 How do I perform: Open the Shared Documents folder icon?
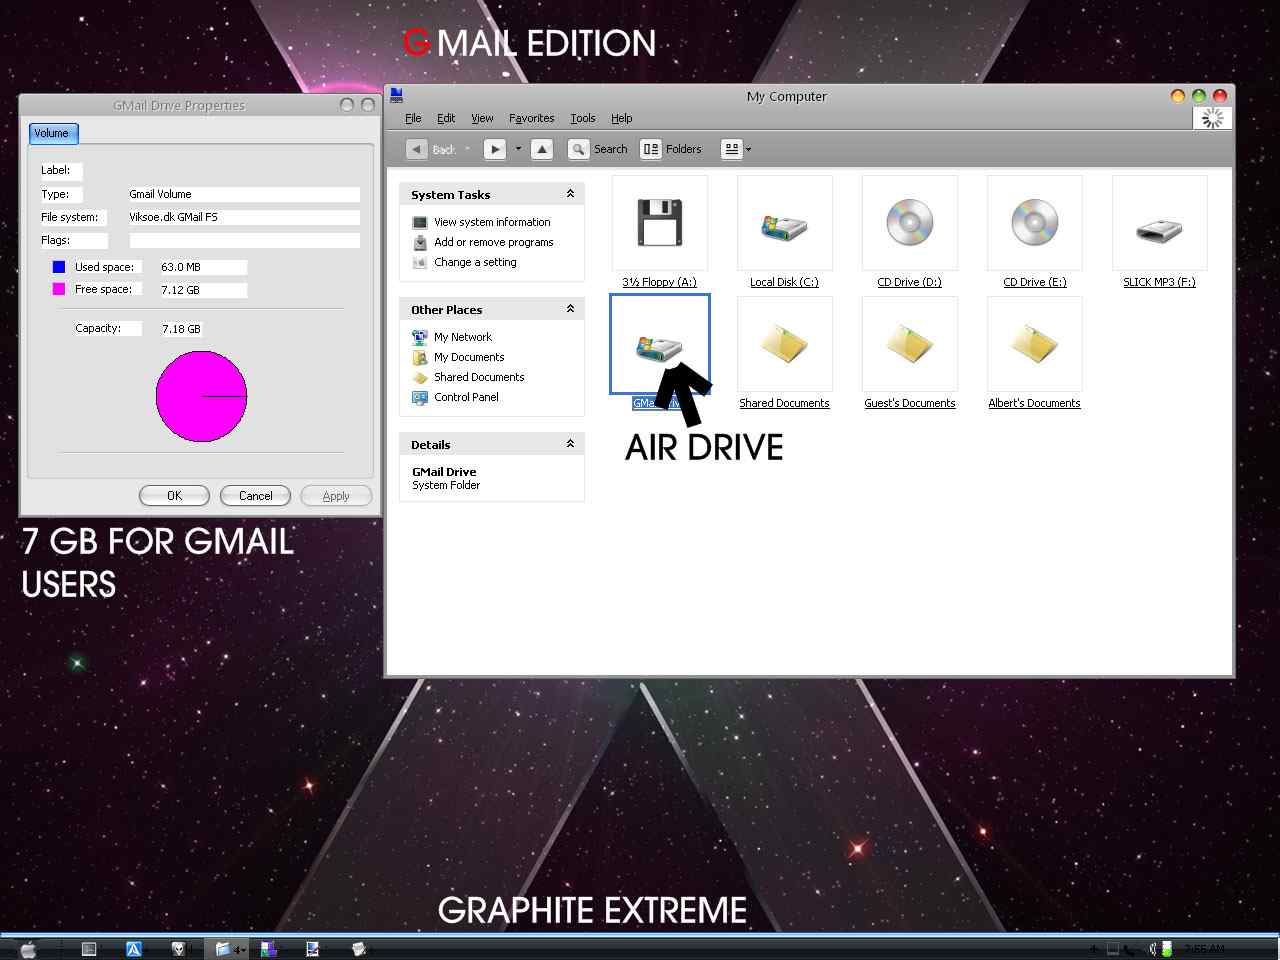tap(784, 344)
